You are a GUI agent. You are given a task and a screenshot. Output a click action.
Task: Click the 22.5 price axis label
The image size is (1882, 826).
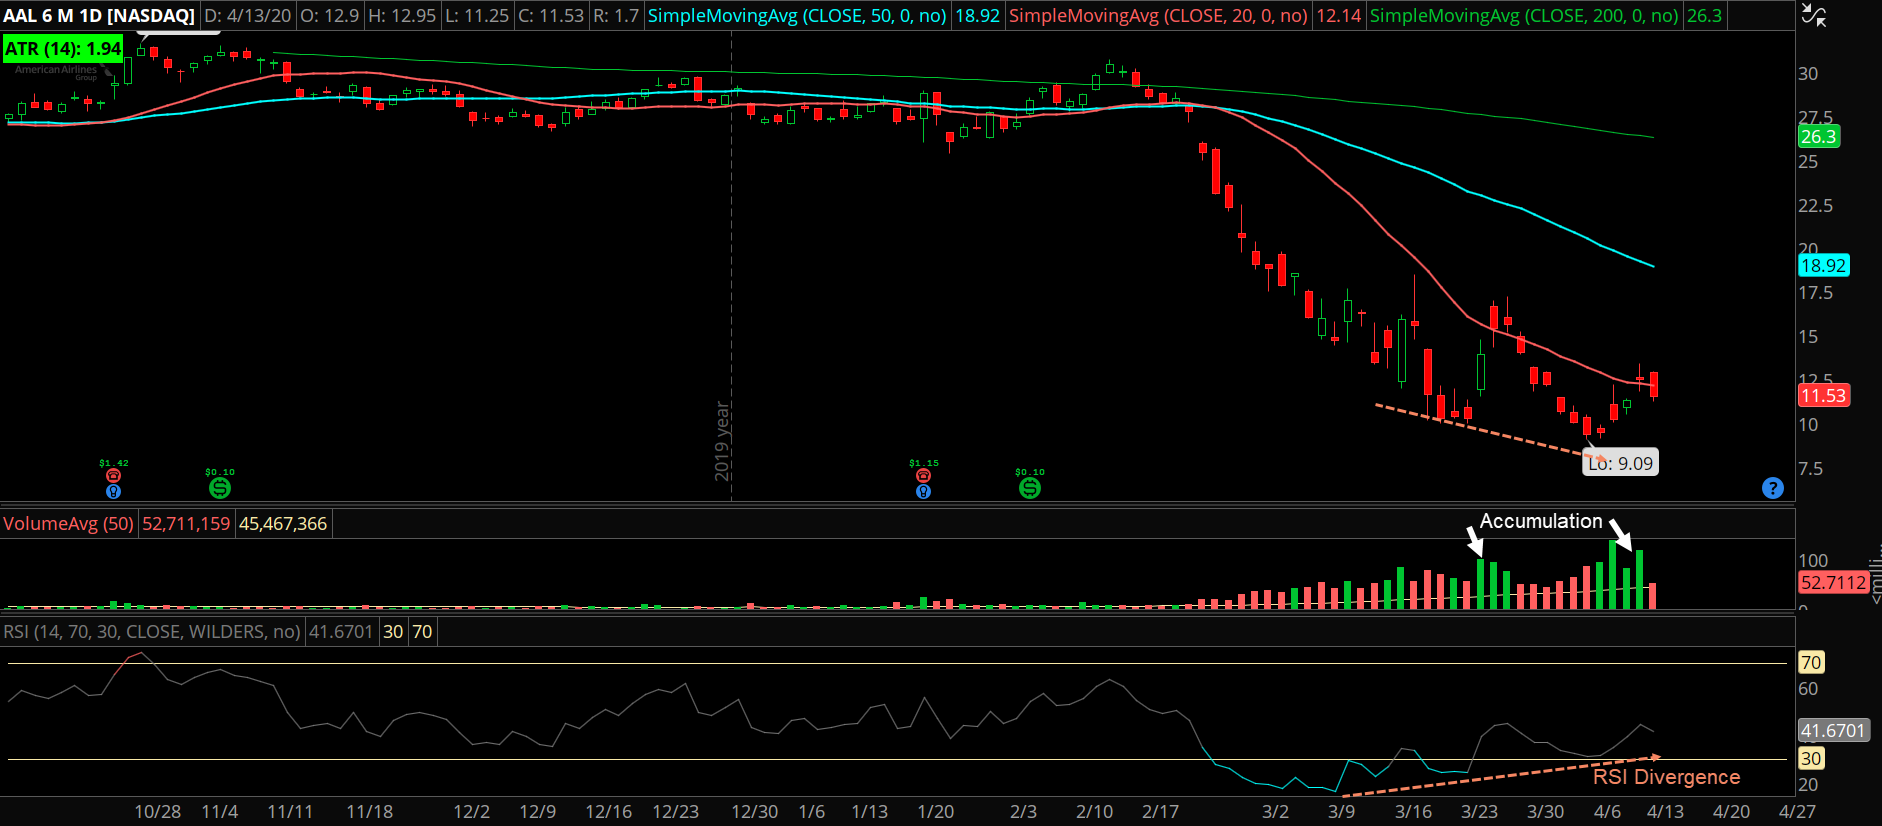coord(1816,205)
